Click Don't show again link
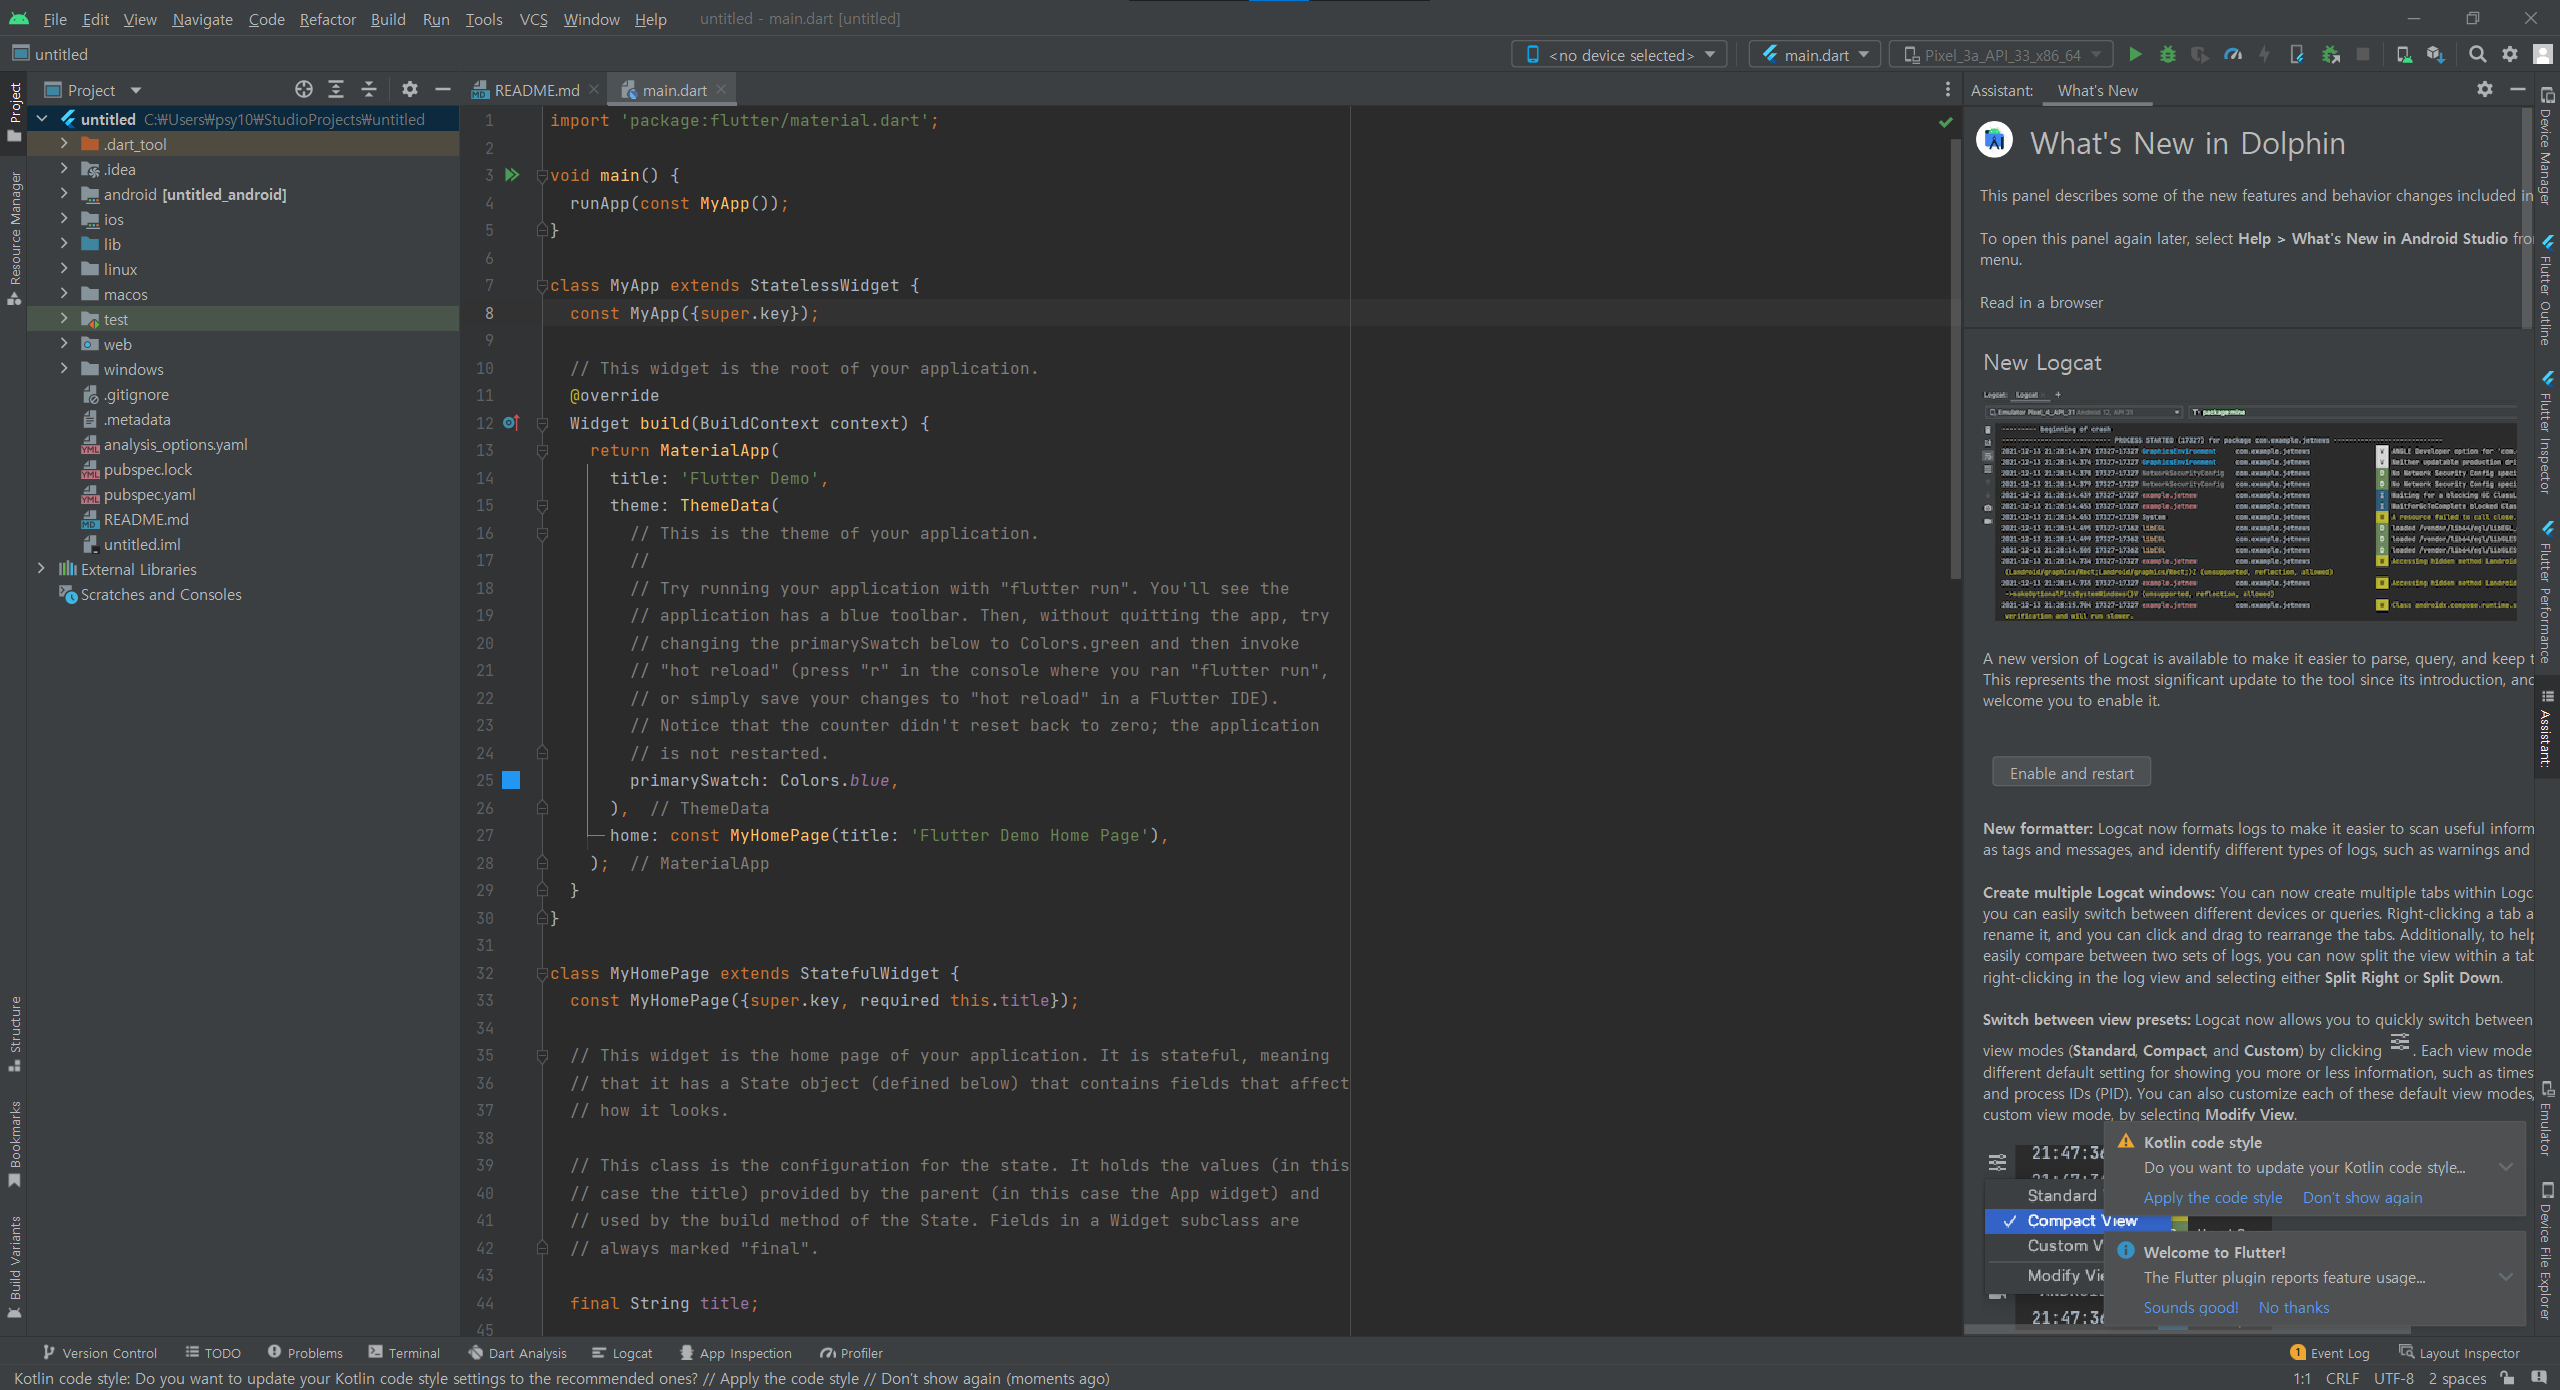Image resolution: width=2560 pixels, height=1390 pixels. pos(2362,1198)
